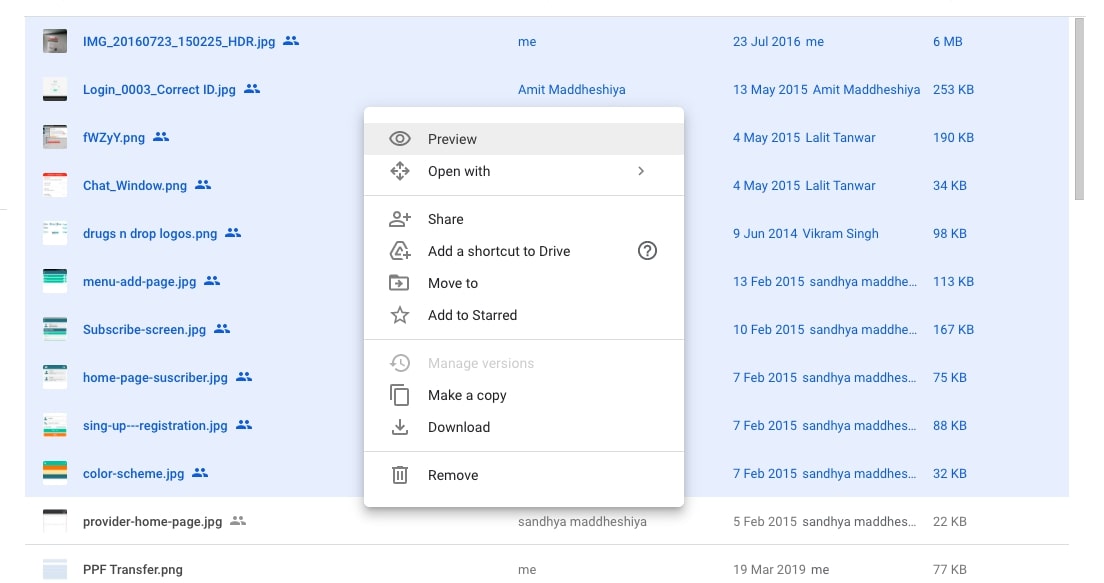The height and width of the screenshot is (583, 1104).
Task: Select Add to Starred option
Action: 524,315
